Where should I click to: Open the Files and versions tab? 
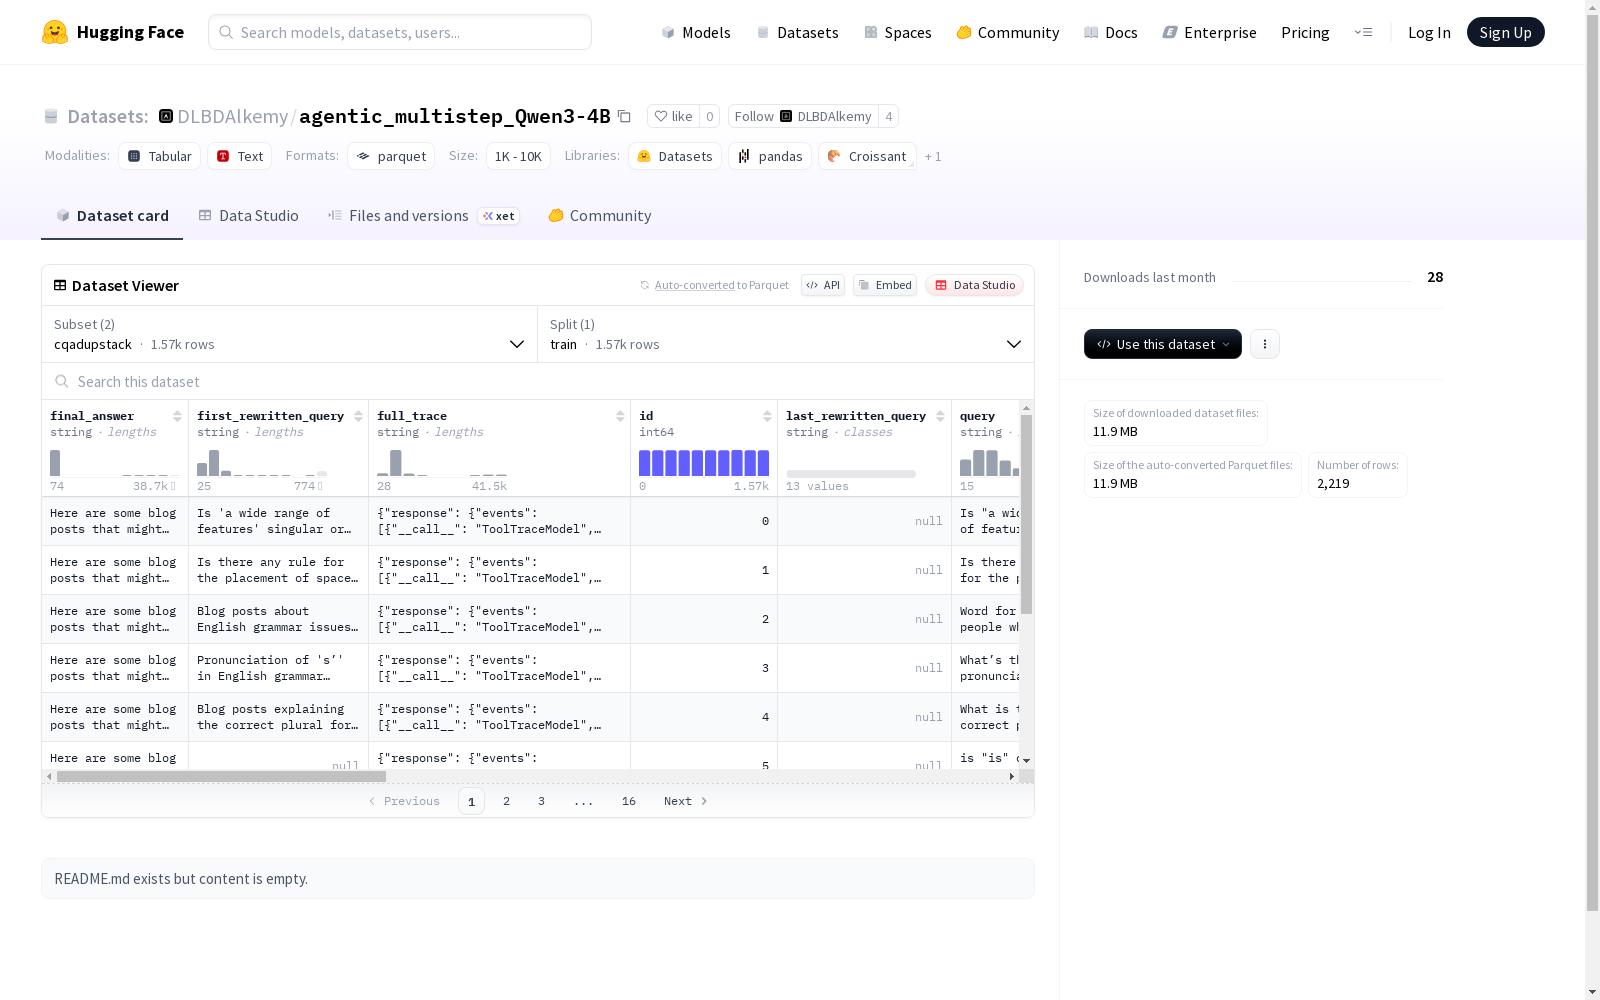[x=423, y=216]
